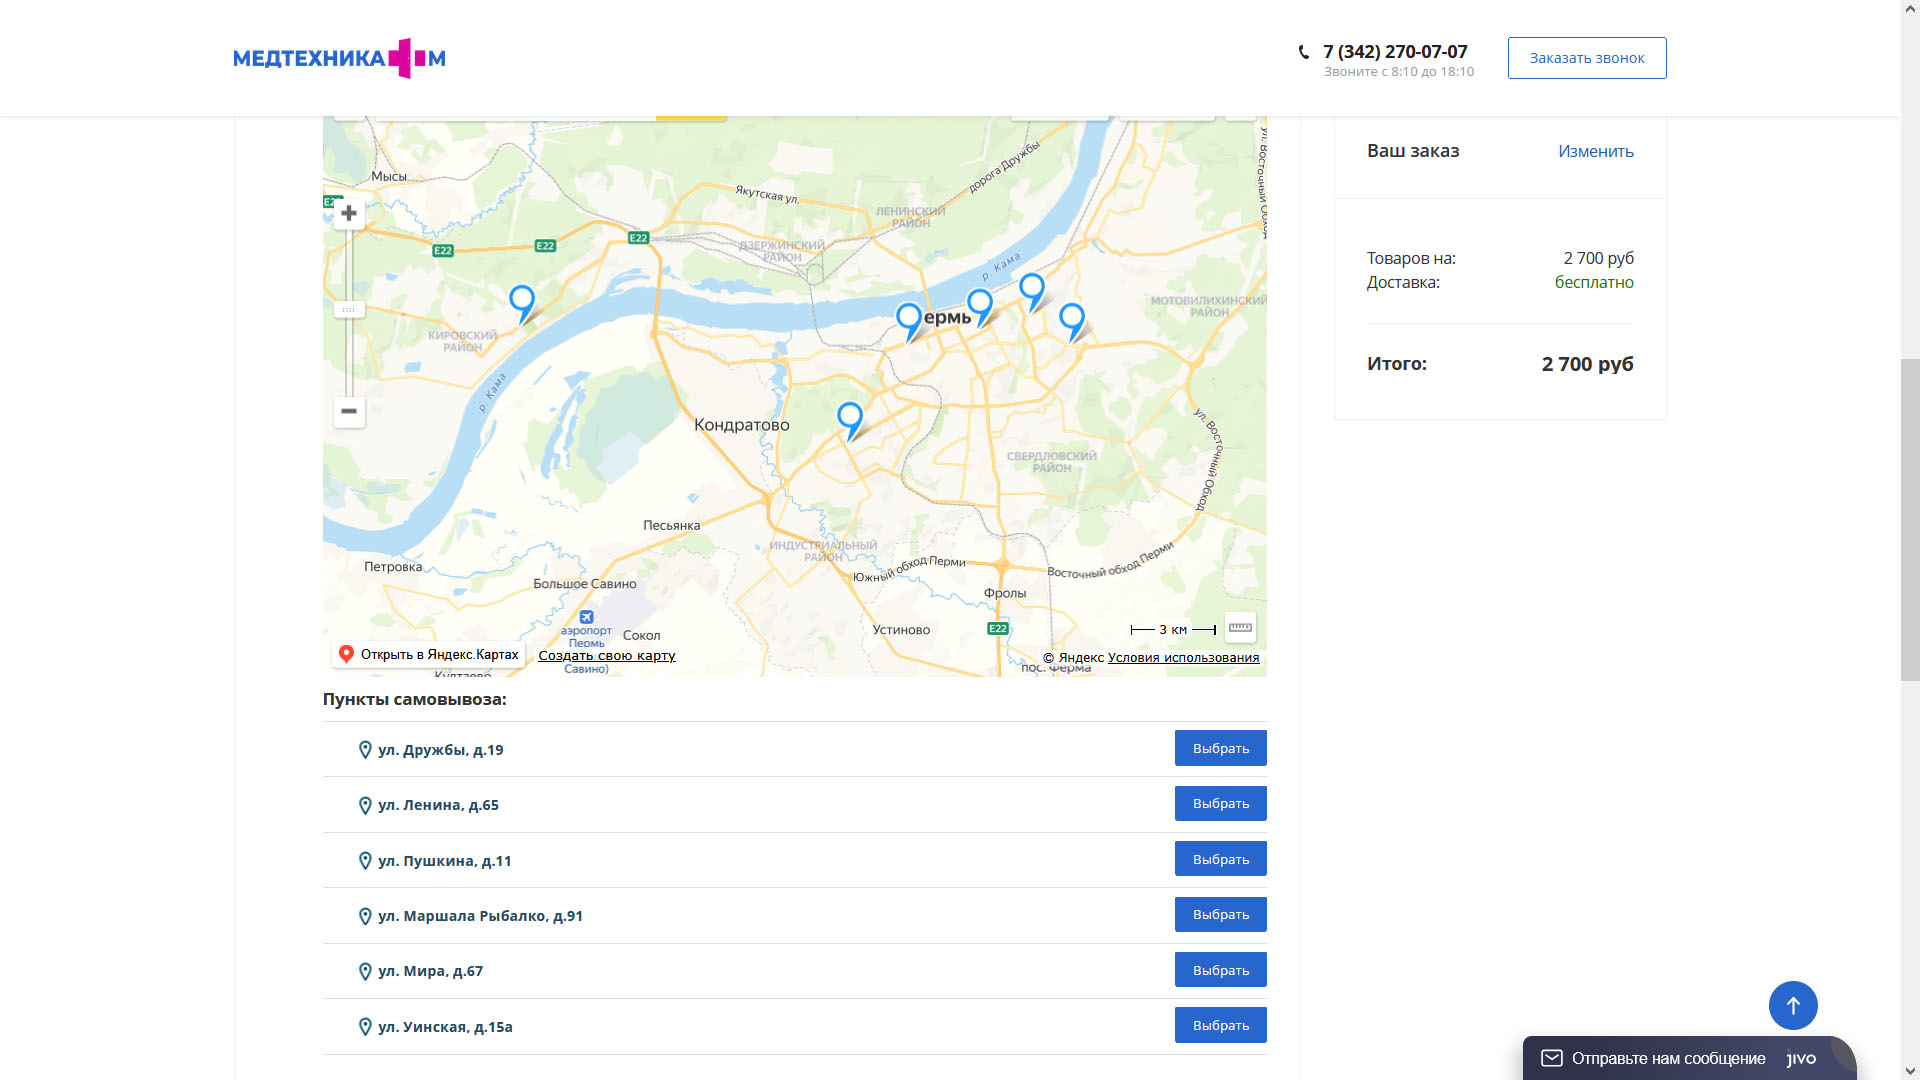
Task: Click the map zoom slider handle
Action: click(349, 310)
